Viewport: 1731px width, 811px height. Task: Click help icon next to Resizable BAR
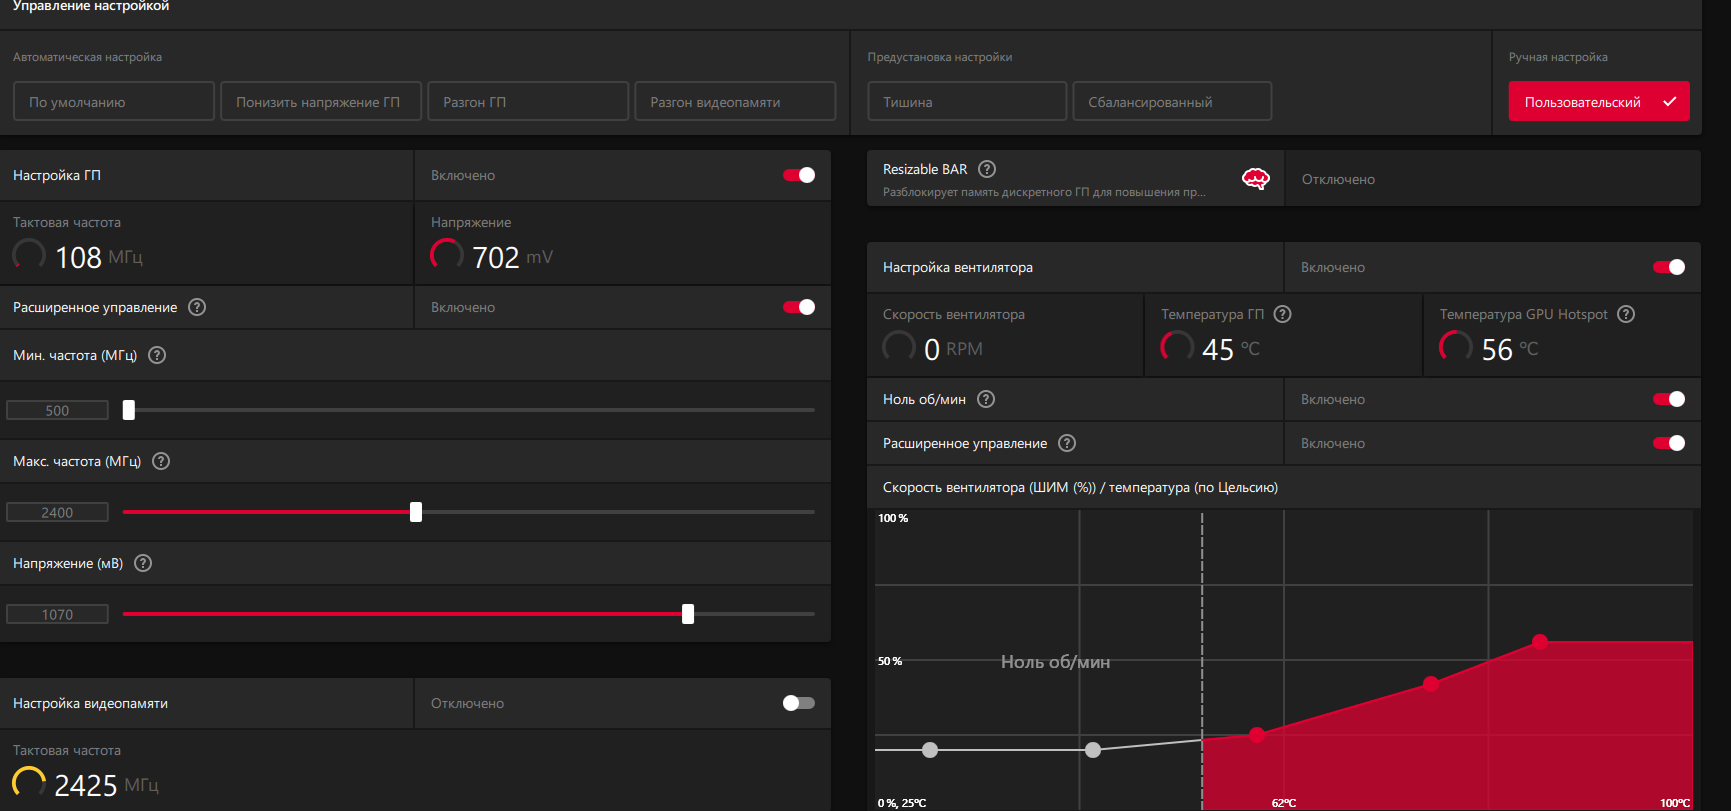(987, 169)
